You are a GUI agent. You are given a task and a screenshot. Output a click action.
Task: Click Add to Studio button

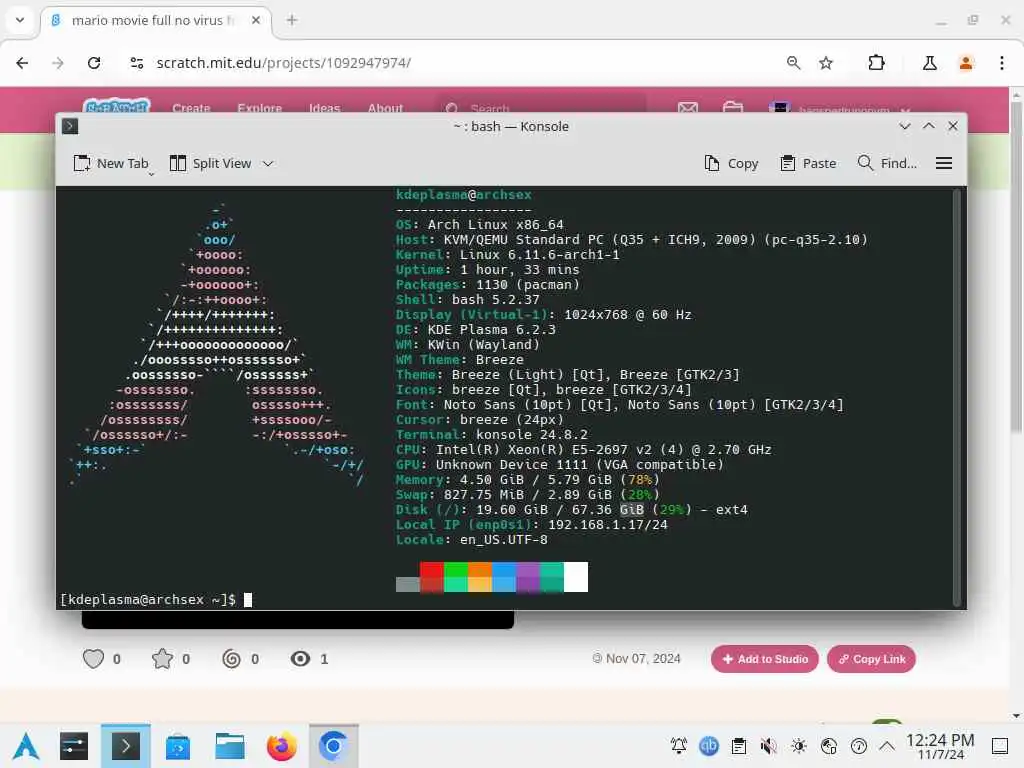point(765,659)
